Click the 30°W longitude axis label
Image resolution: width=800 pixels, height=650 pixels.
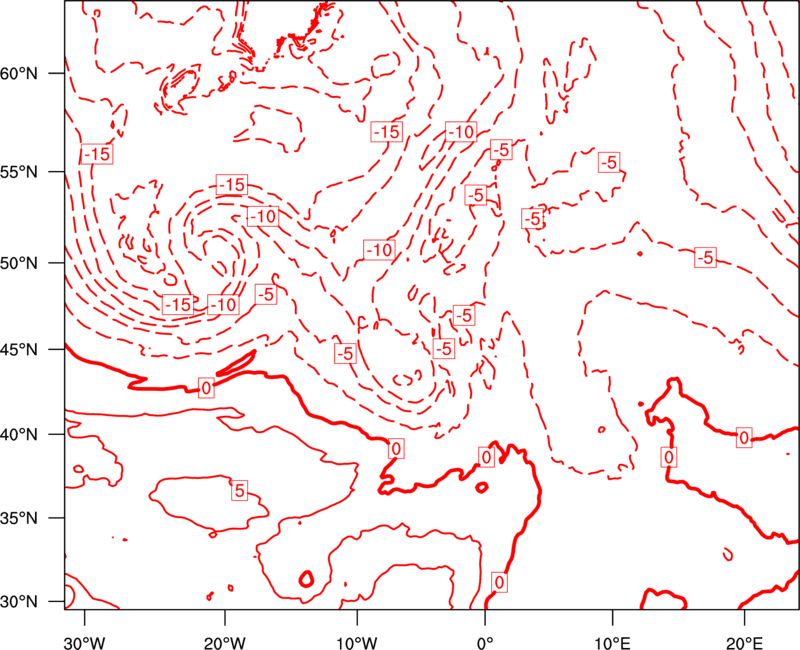(x=84, y=642)
